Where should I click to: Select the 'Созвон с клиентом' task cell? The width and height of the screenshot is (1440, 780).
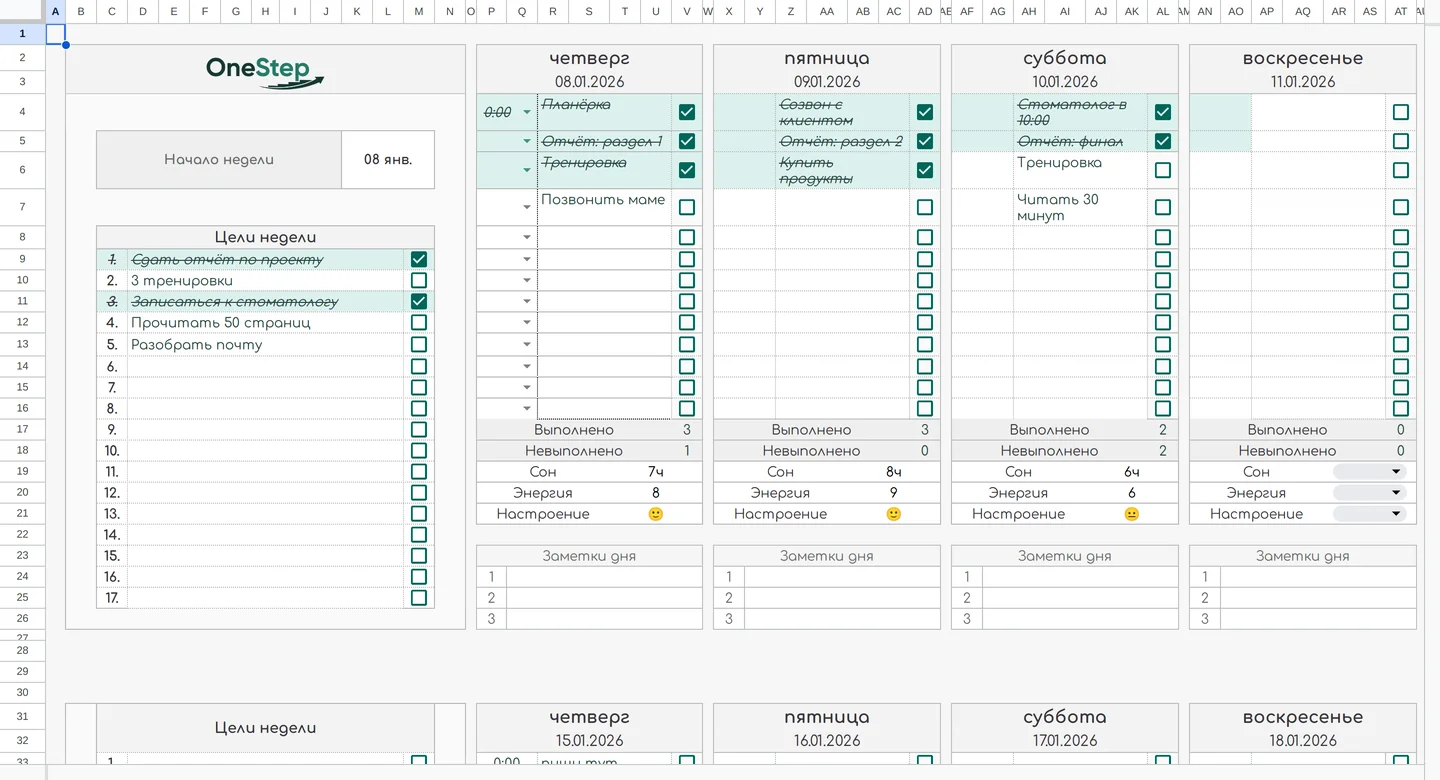[x=843, y=112]
